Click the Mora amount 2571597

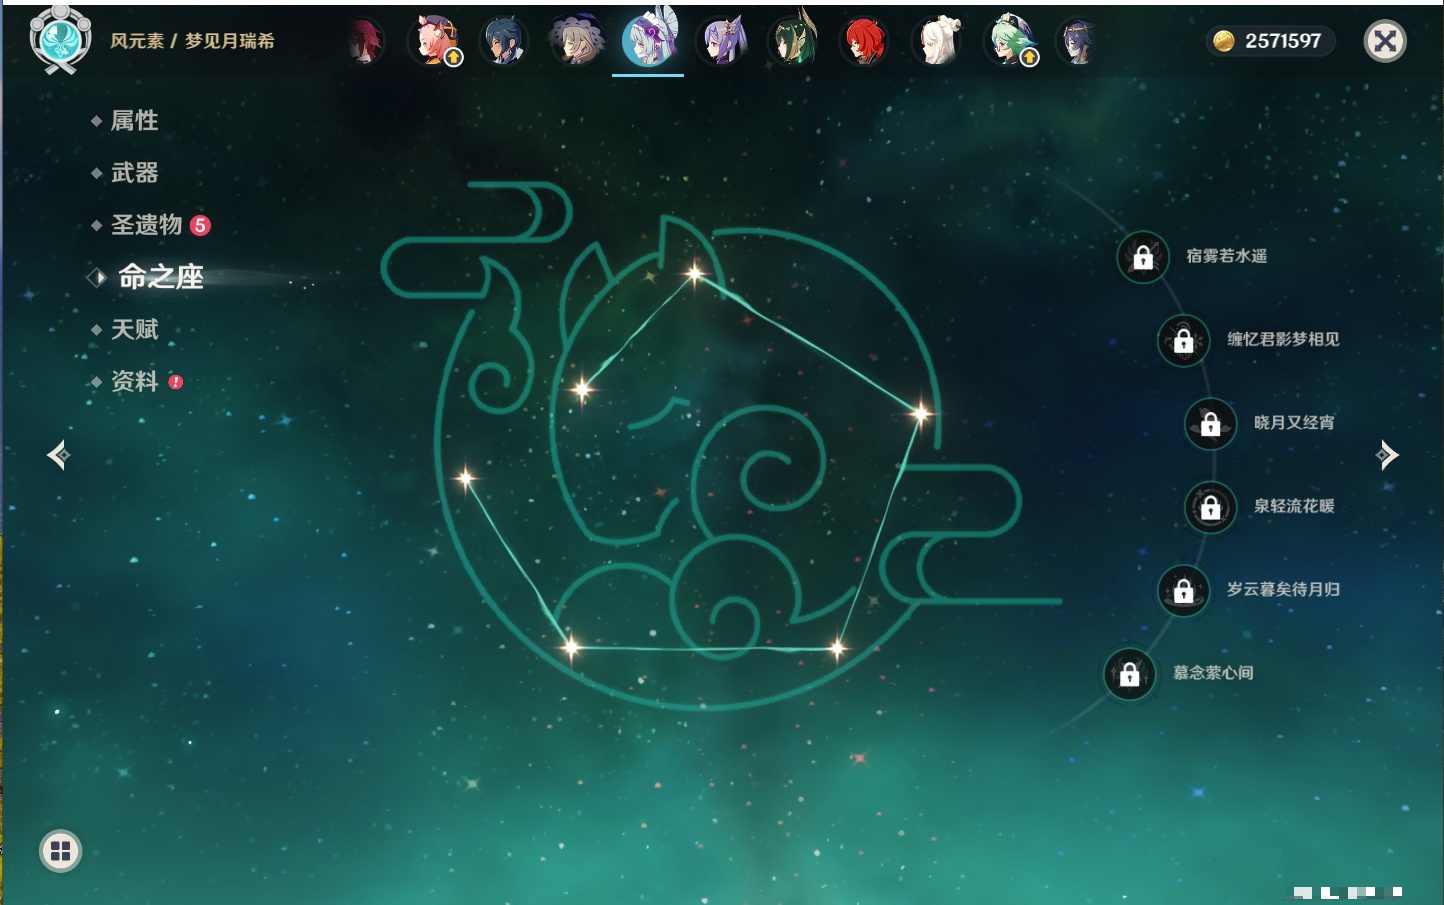pos(1283,41)
